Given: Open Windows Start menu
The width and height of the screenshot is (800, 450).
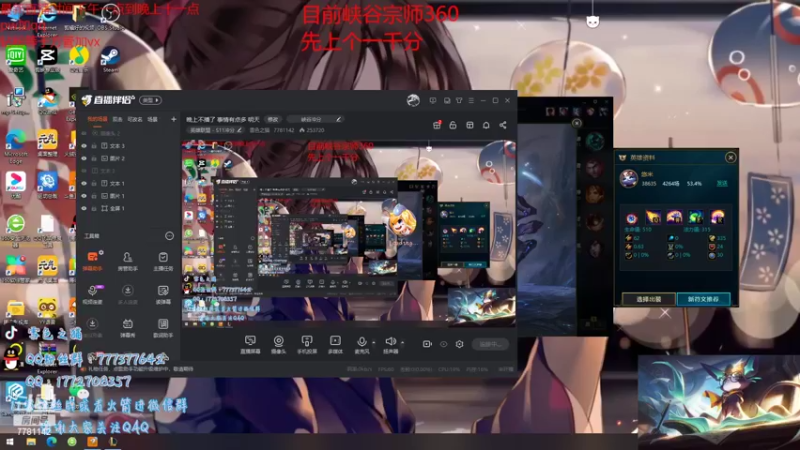Looking at the screenshot, I should click(10, 442).
